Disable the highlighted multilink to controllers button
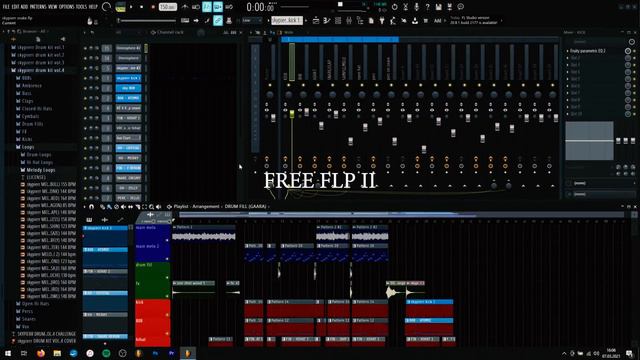640x360 pixels. tap(218, 20)
